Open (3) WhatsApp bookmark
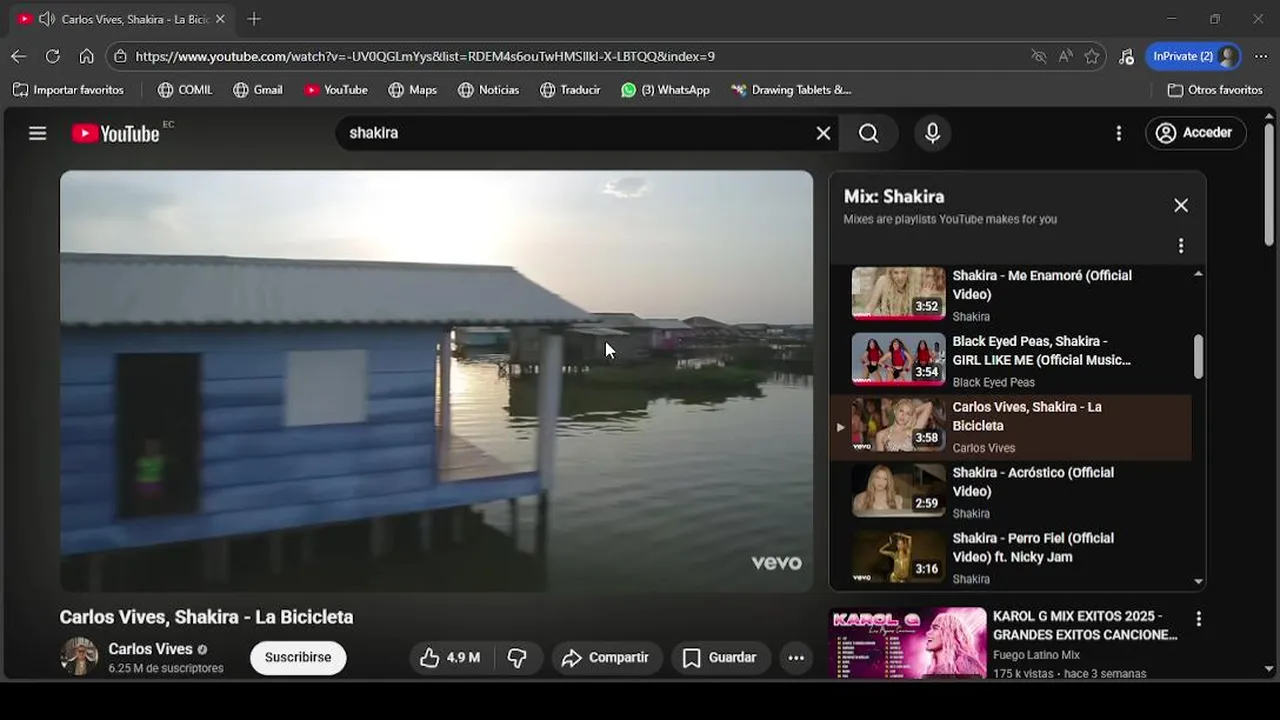 665,90
